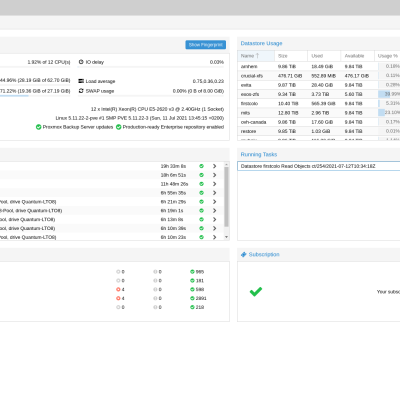
Task: Click the green OK icon beside count 219
Action: 192,307
